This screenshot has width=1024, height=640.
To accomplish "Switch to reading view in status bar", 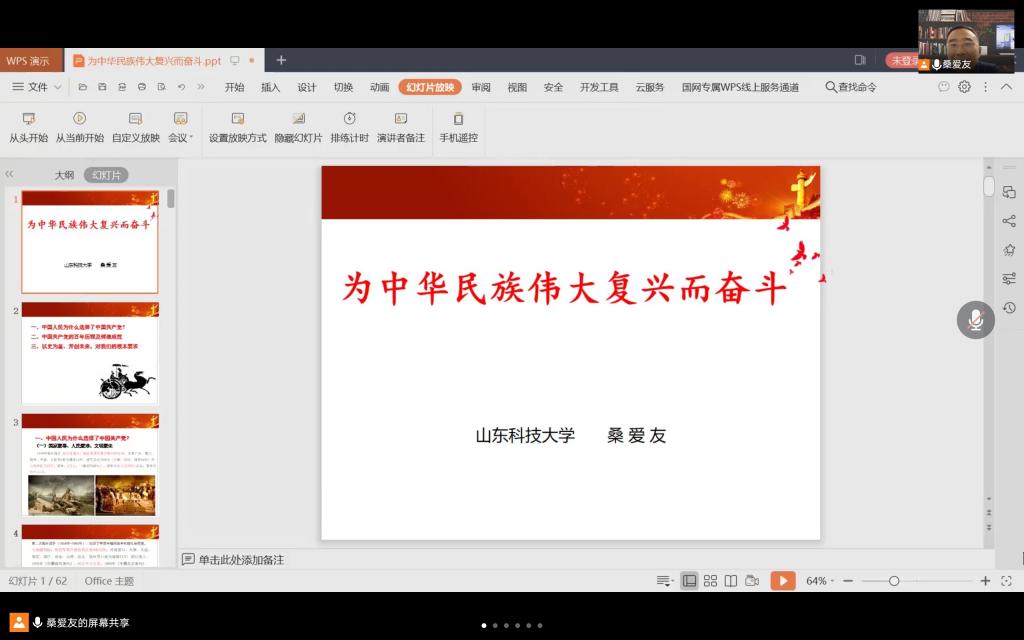I will point(731,581).
